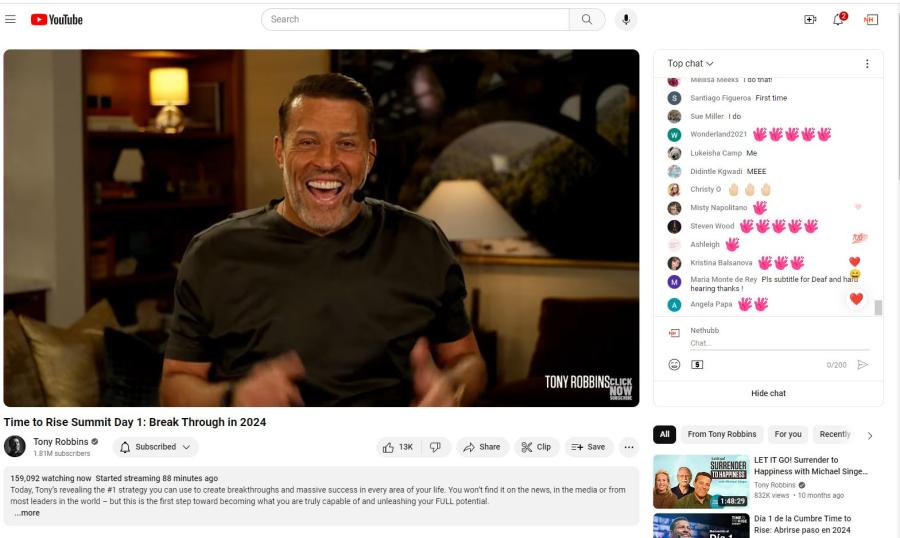Image resolution: width=900 pixels, height=538 pixels.
Task: Click Angela Papa's chat avatar
Action: (x=674, y=305)
